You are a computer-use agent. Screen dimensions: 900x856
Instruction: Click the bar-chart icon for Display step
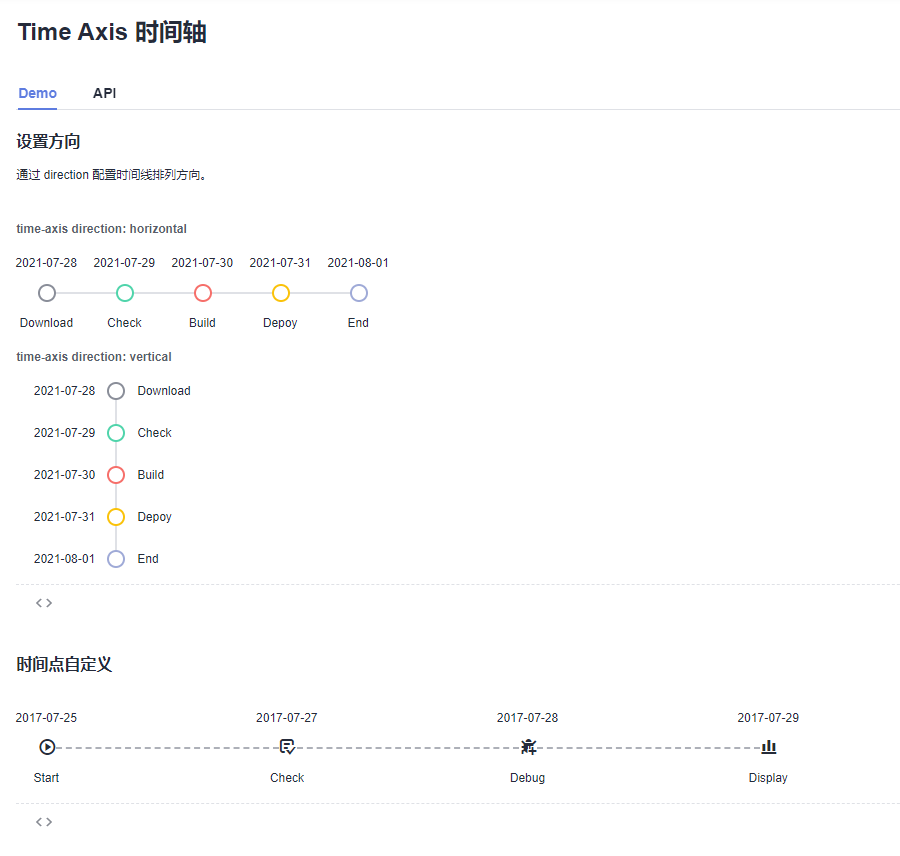768,746
